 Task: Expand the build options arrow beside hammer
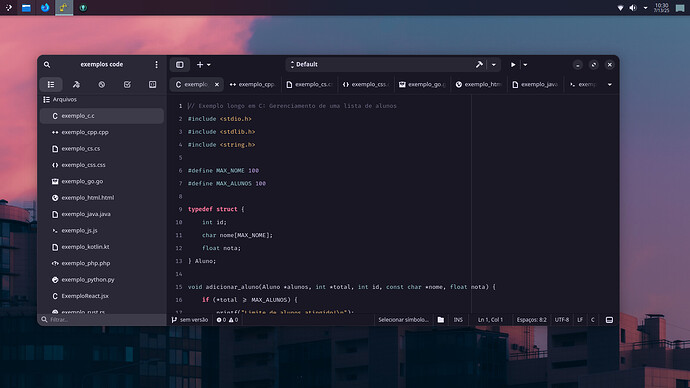pyautogui.click(x=494, y=65)
